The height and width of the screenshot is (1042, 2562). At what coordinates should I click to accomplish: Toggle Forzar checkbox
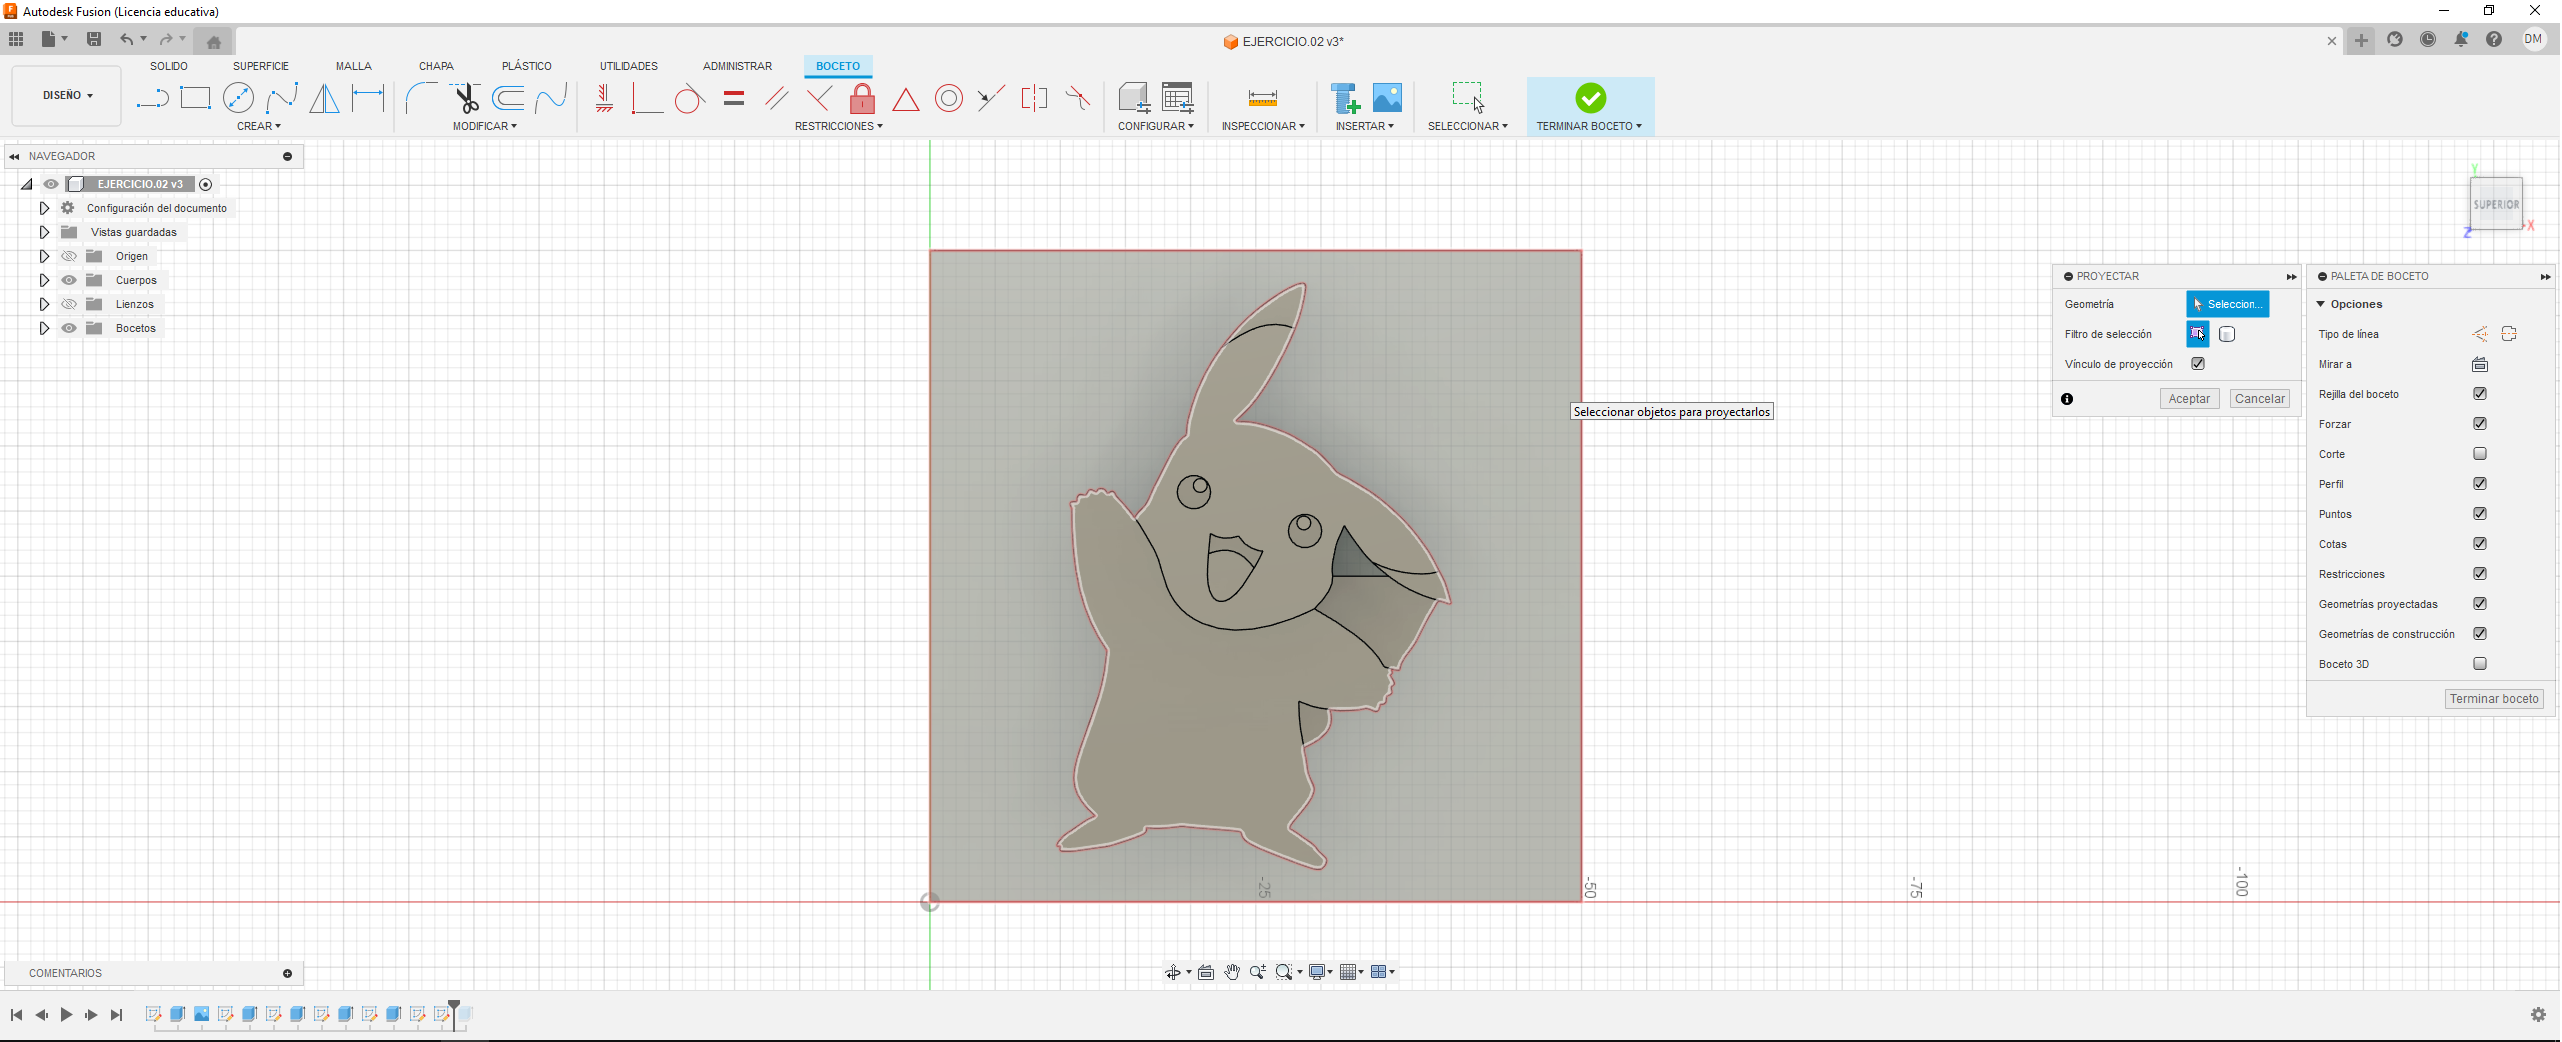[2480, 424]
